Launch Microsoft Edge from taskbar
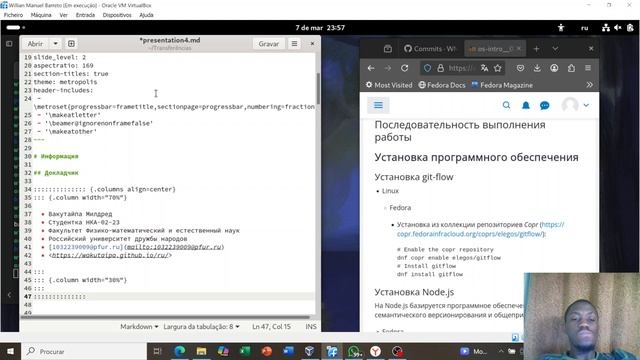 (x=180, y=351)
